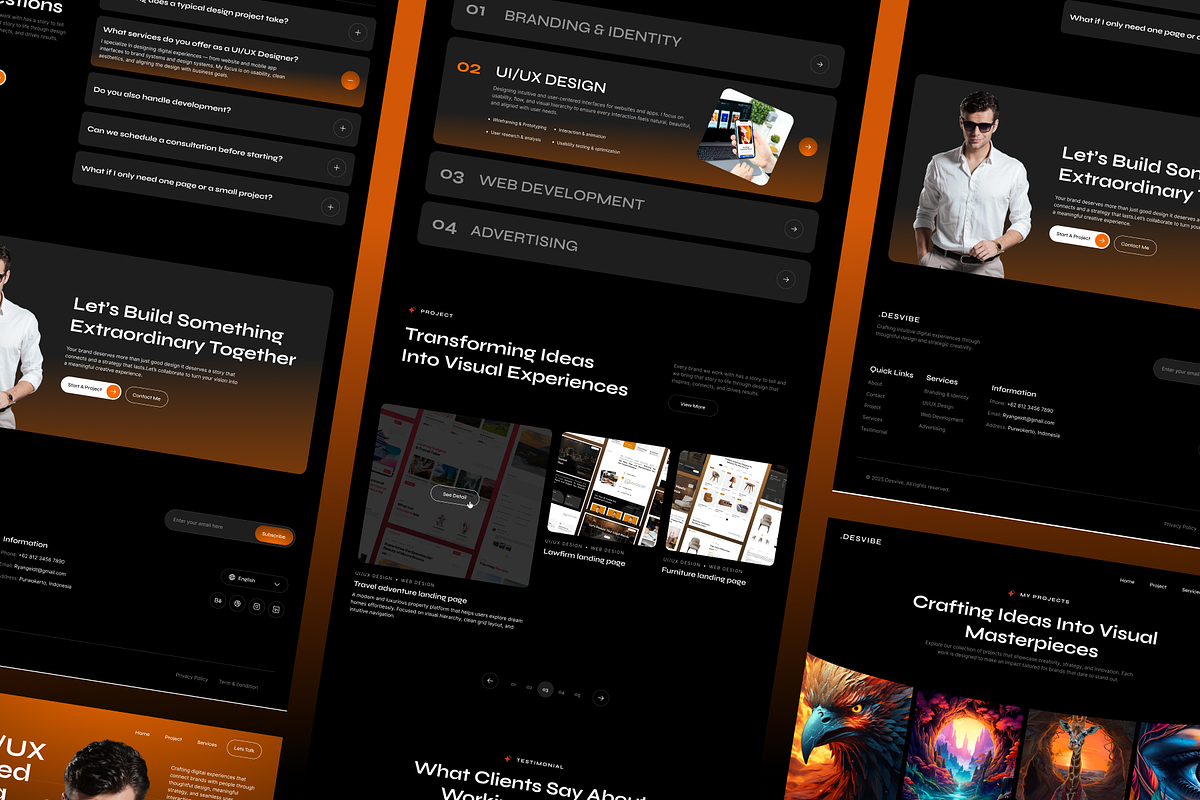Click Testimonial under Quick Links
The height and width of the screenshot is (800, 1200).
[874, 430]
